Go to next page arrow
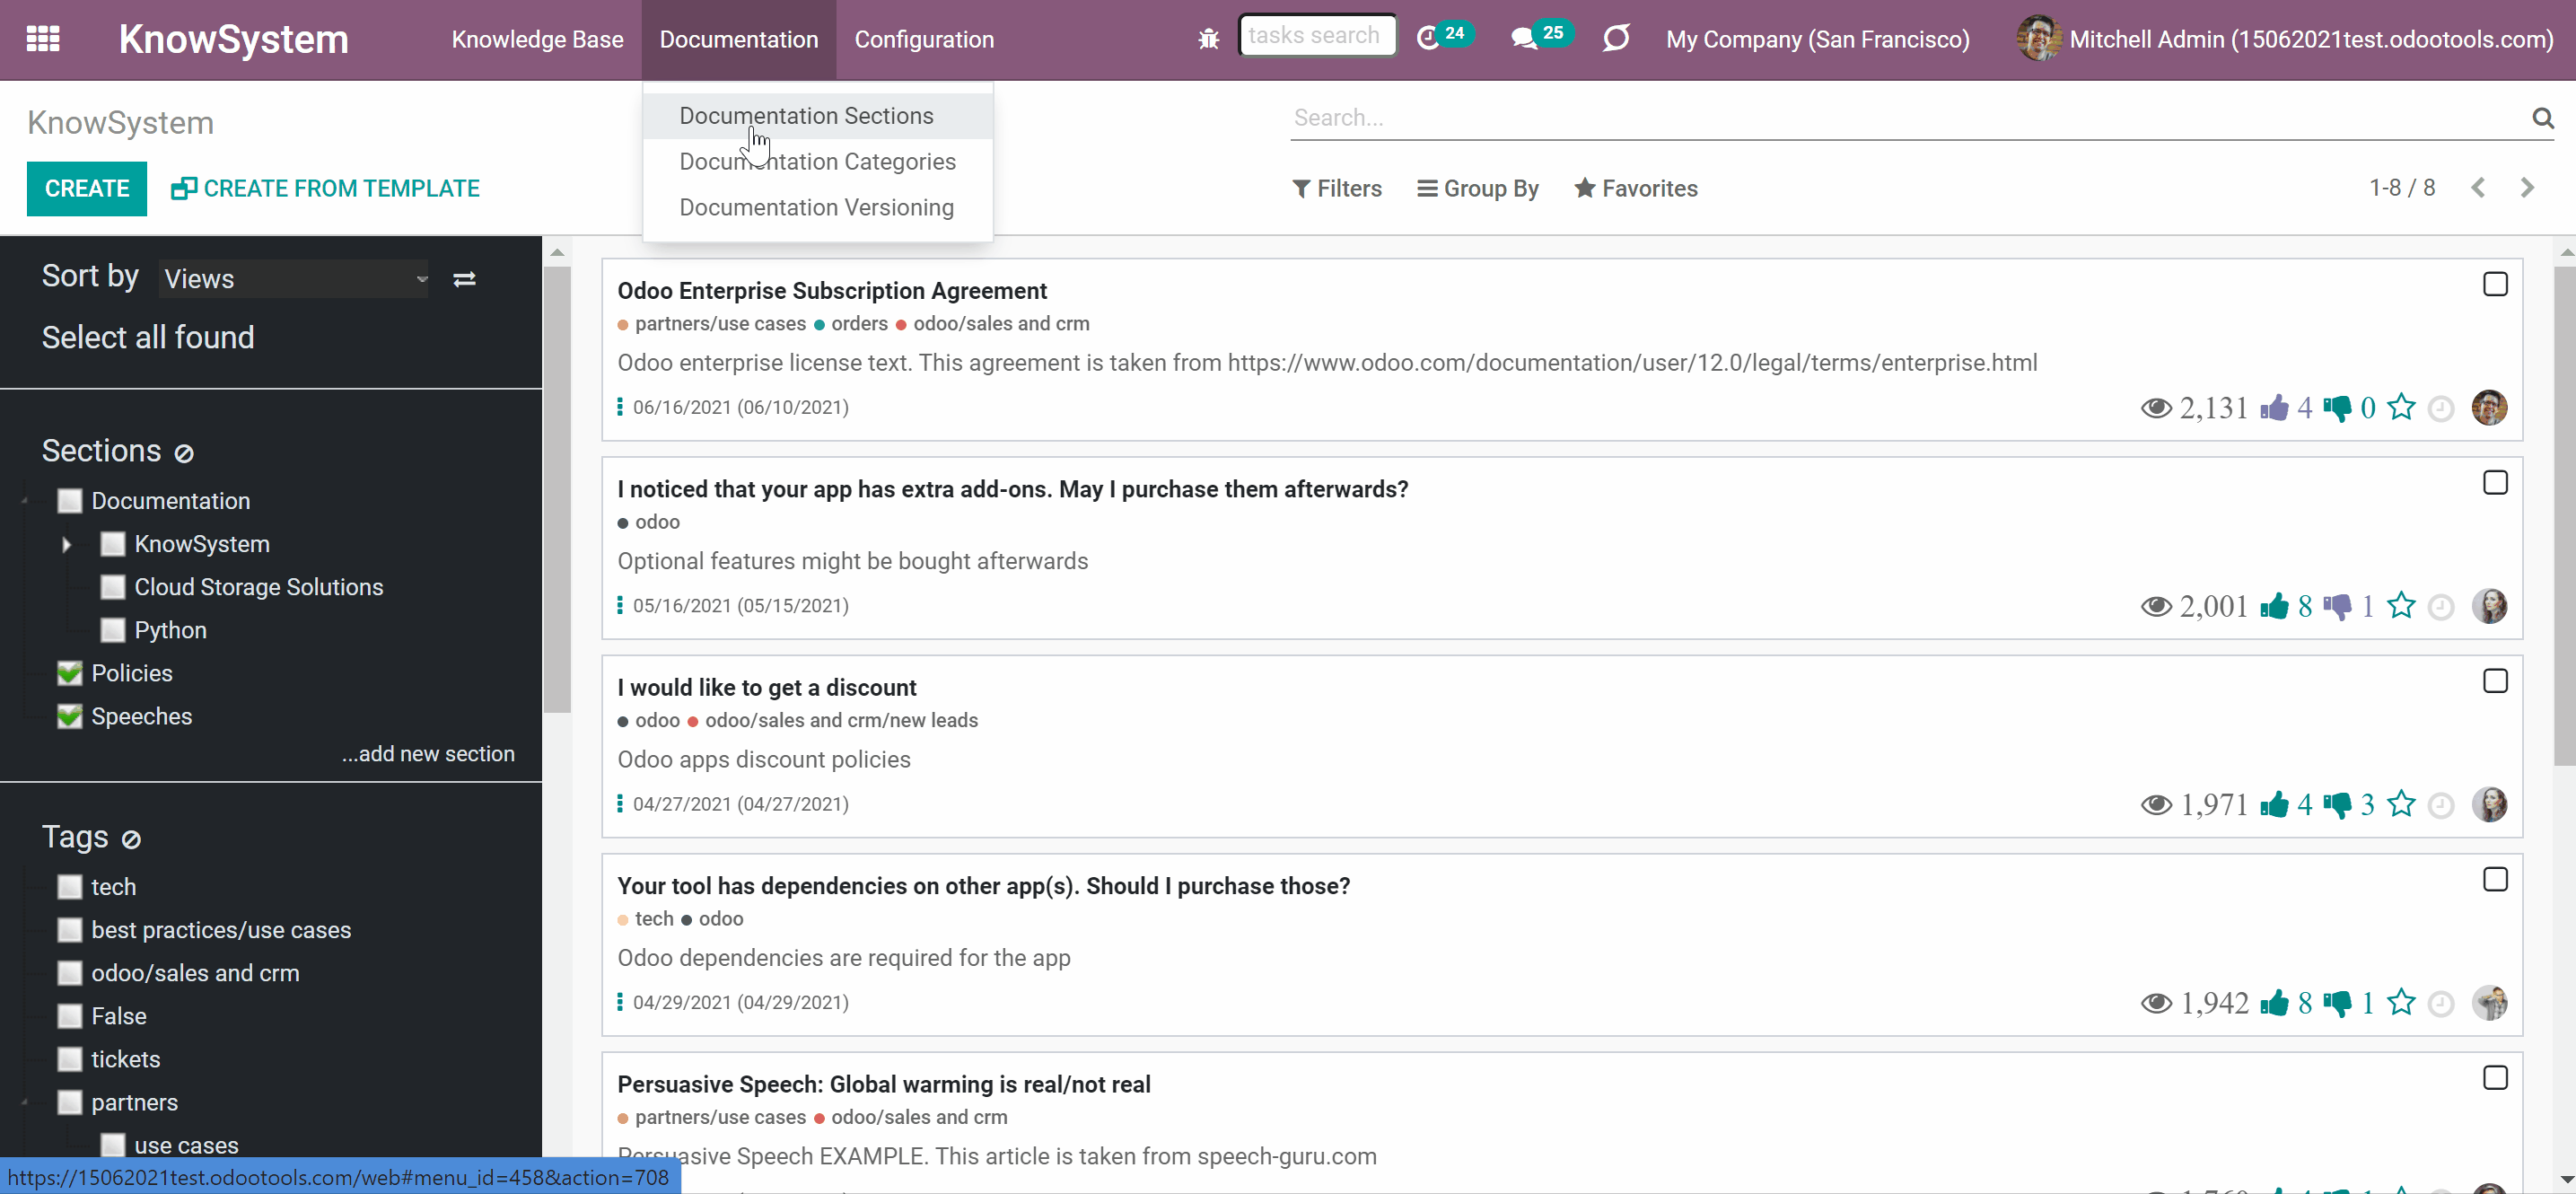This screenshot has width=2576, height=1194. click(x=2527, y=188)
